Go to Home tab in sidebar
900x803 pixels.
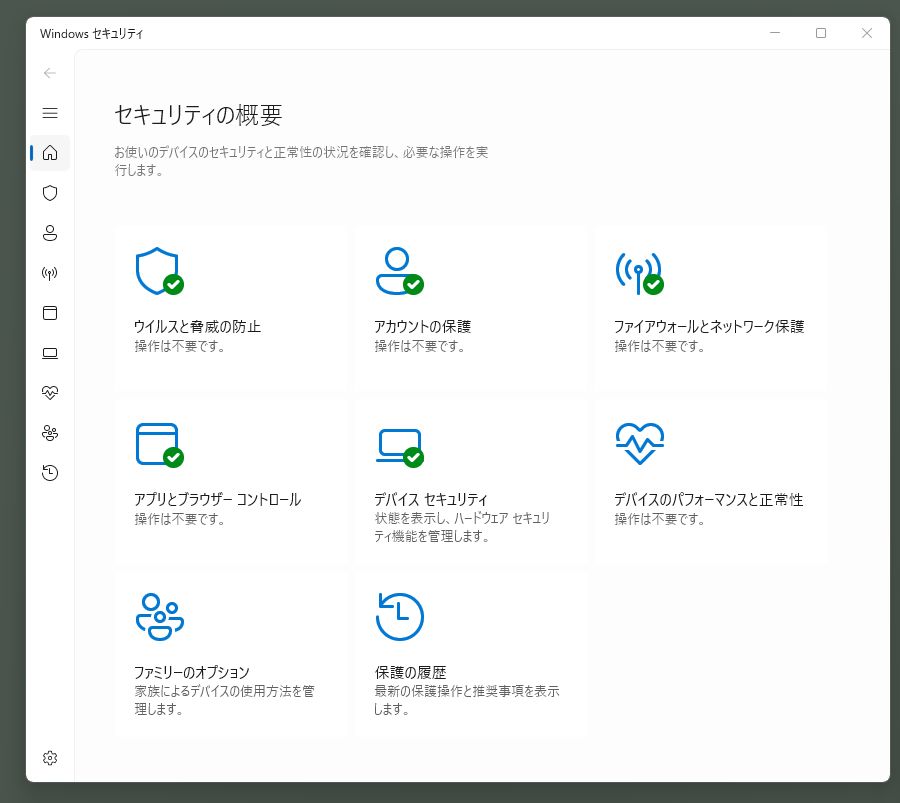50,153
